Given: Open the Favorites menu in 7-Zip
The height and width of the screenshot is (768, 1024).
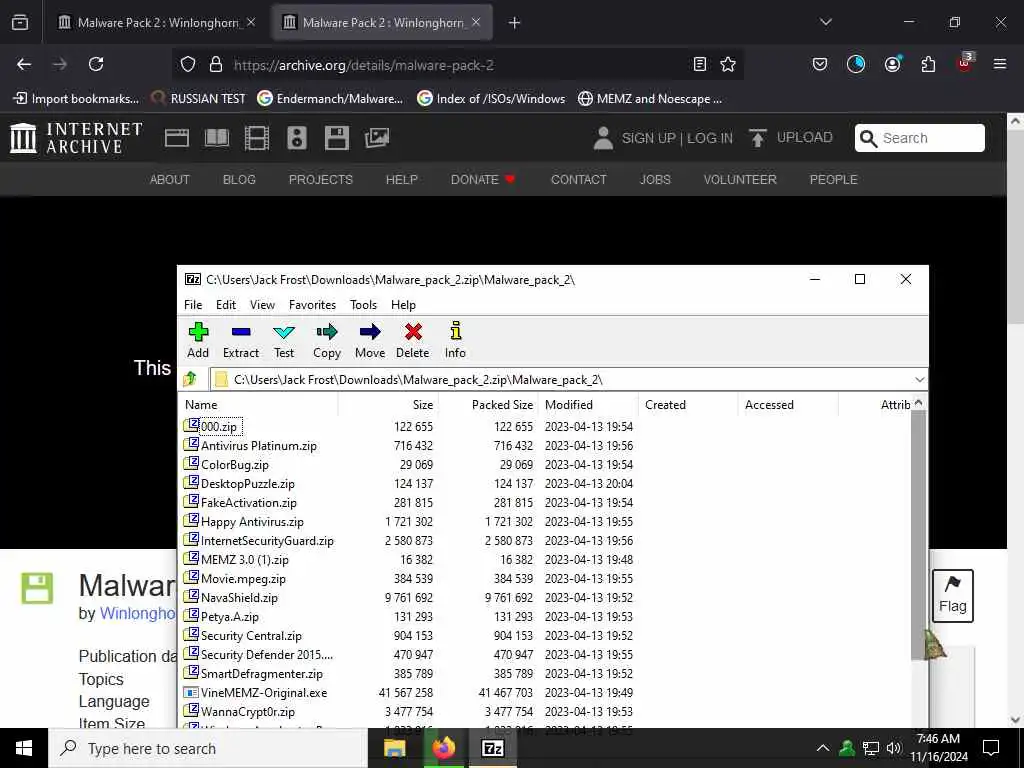Looking at the screenshot, I should 312,305.
